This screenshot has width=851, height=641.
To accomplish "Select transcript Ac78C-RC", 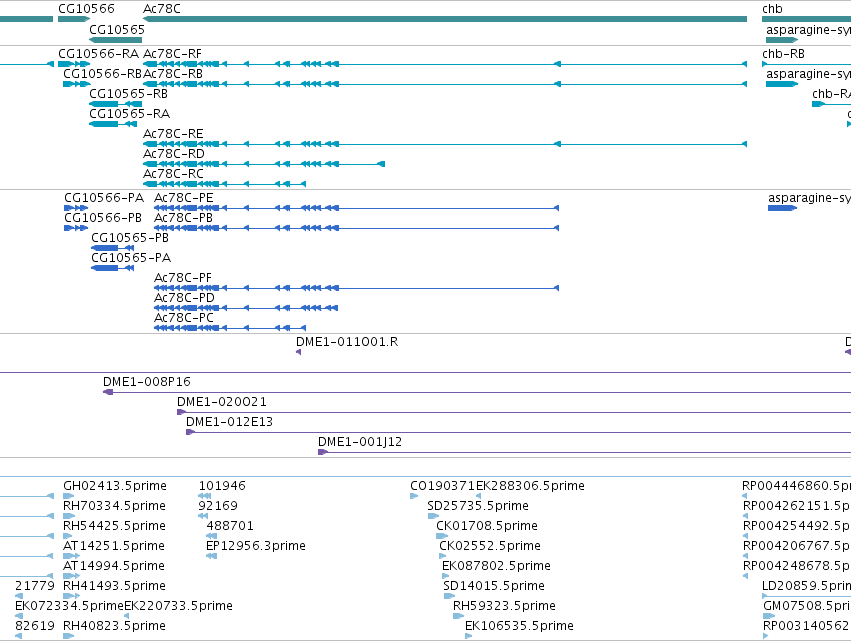I will (225, 184).
